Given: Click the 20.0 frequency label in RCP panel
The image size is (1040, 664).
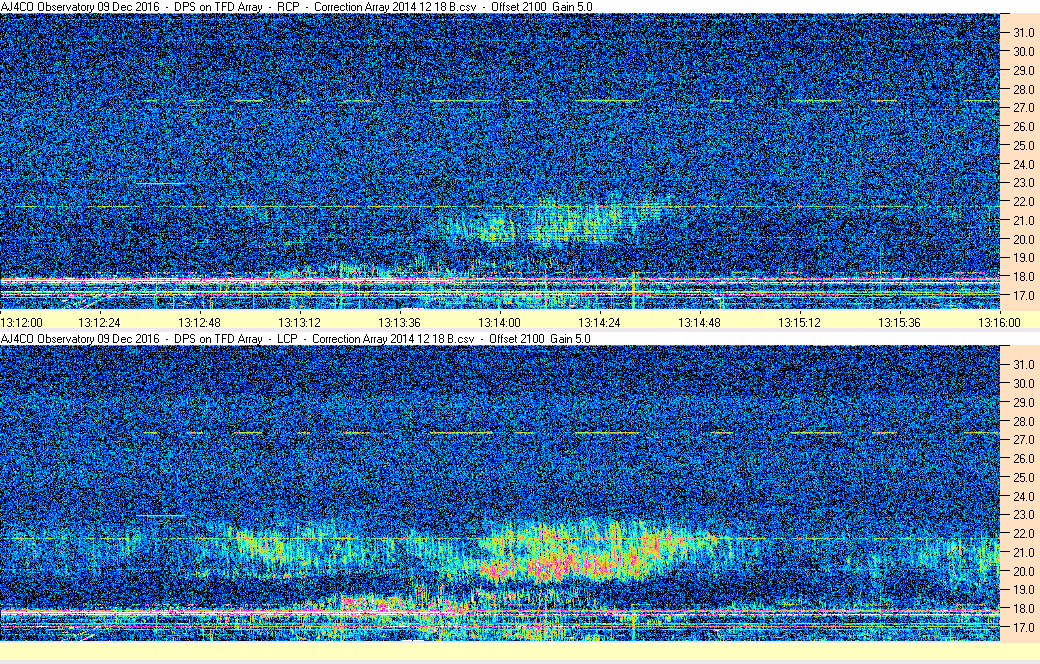Looking at the screenshot, I should click(x=1023, y=239).
